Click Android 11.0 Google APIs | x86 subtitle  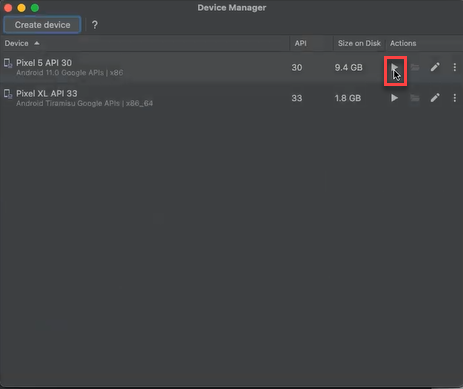[70, 73]
